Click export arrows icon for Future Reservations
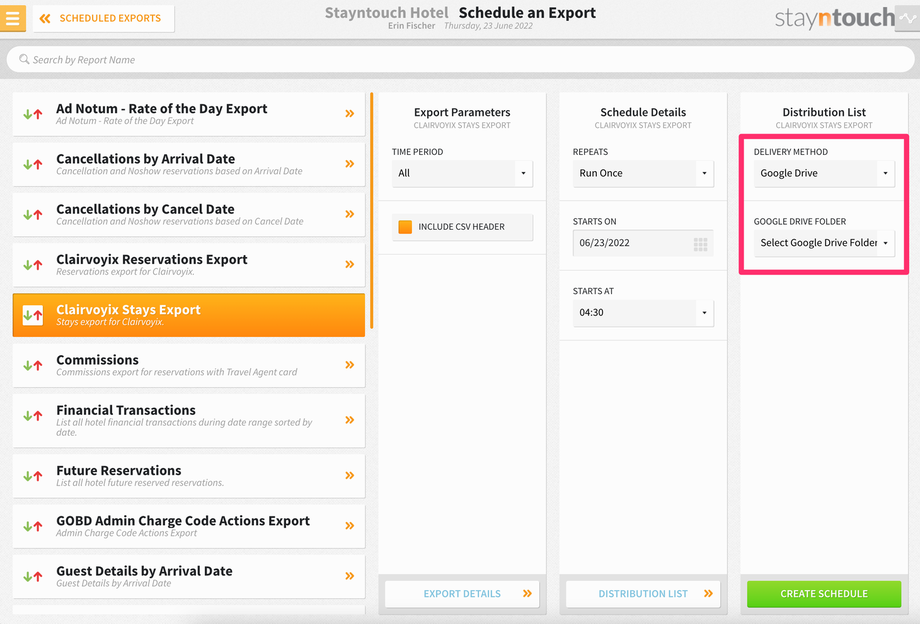 click(x=33, y=476)
